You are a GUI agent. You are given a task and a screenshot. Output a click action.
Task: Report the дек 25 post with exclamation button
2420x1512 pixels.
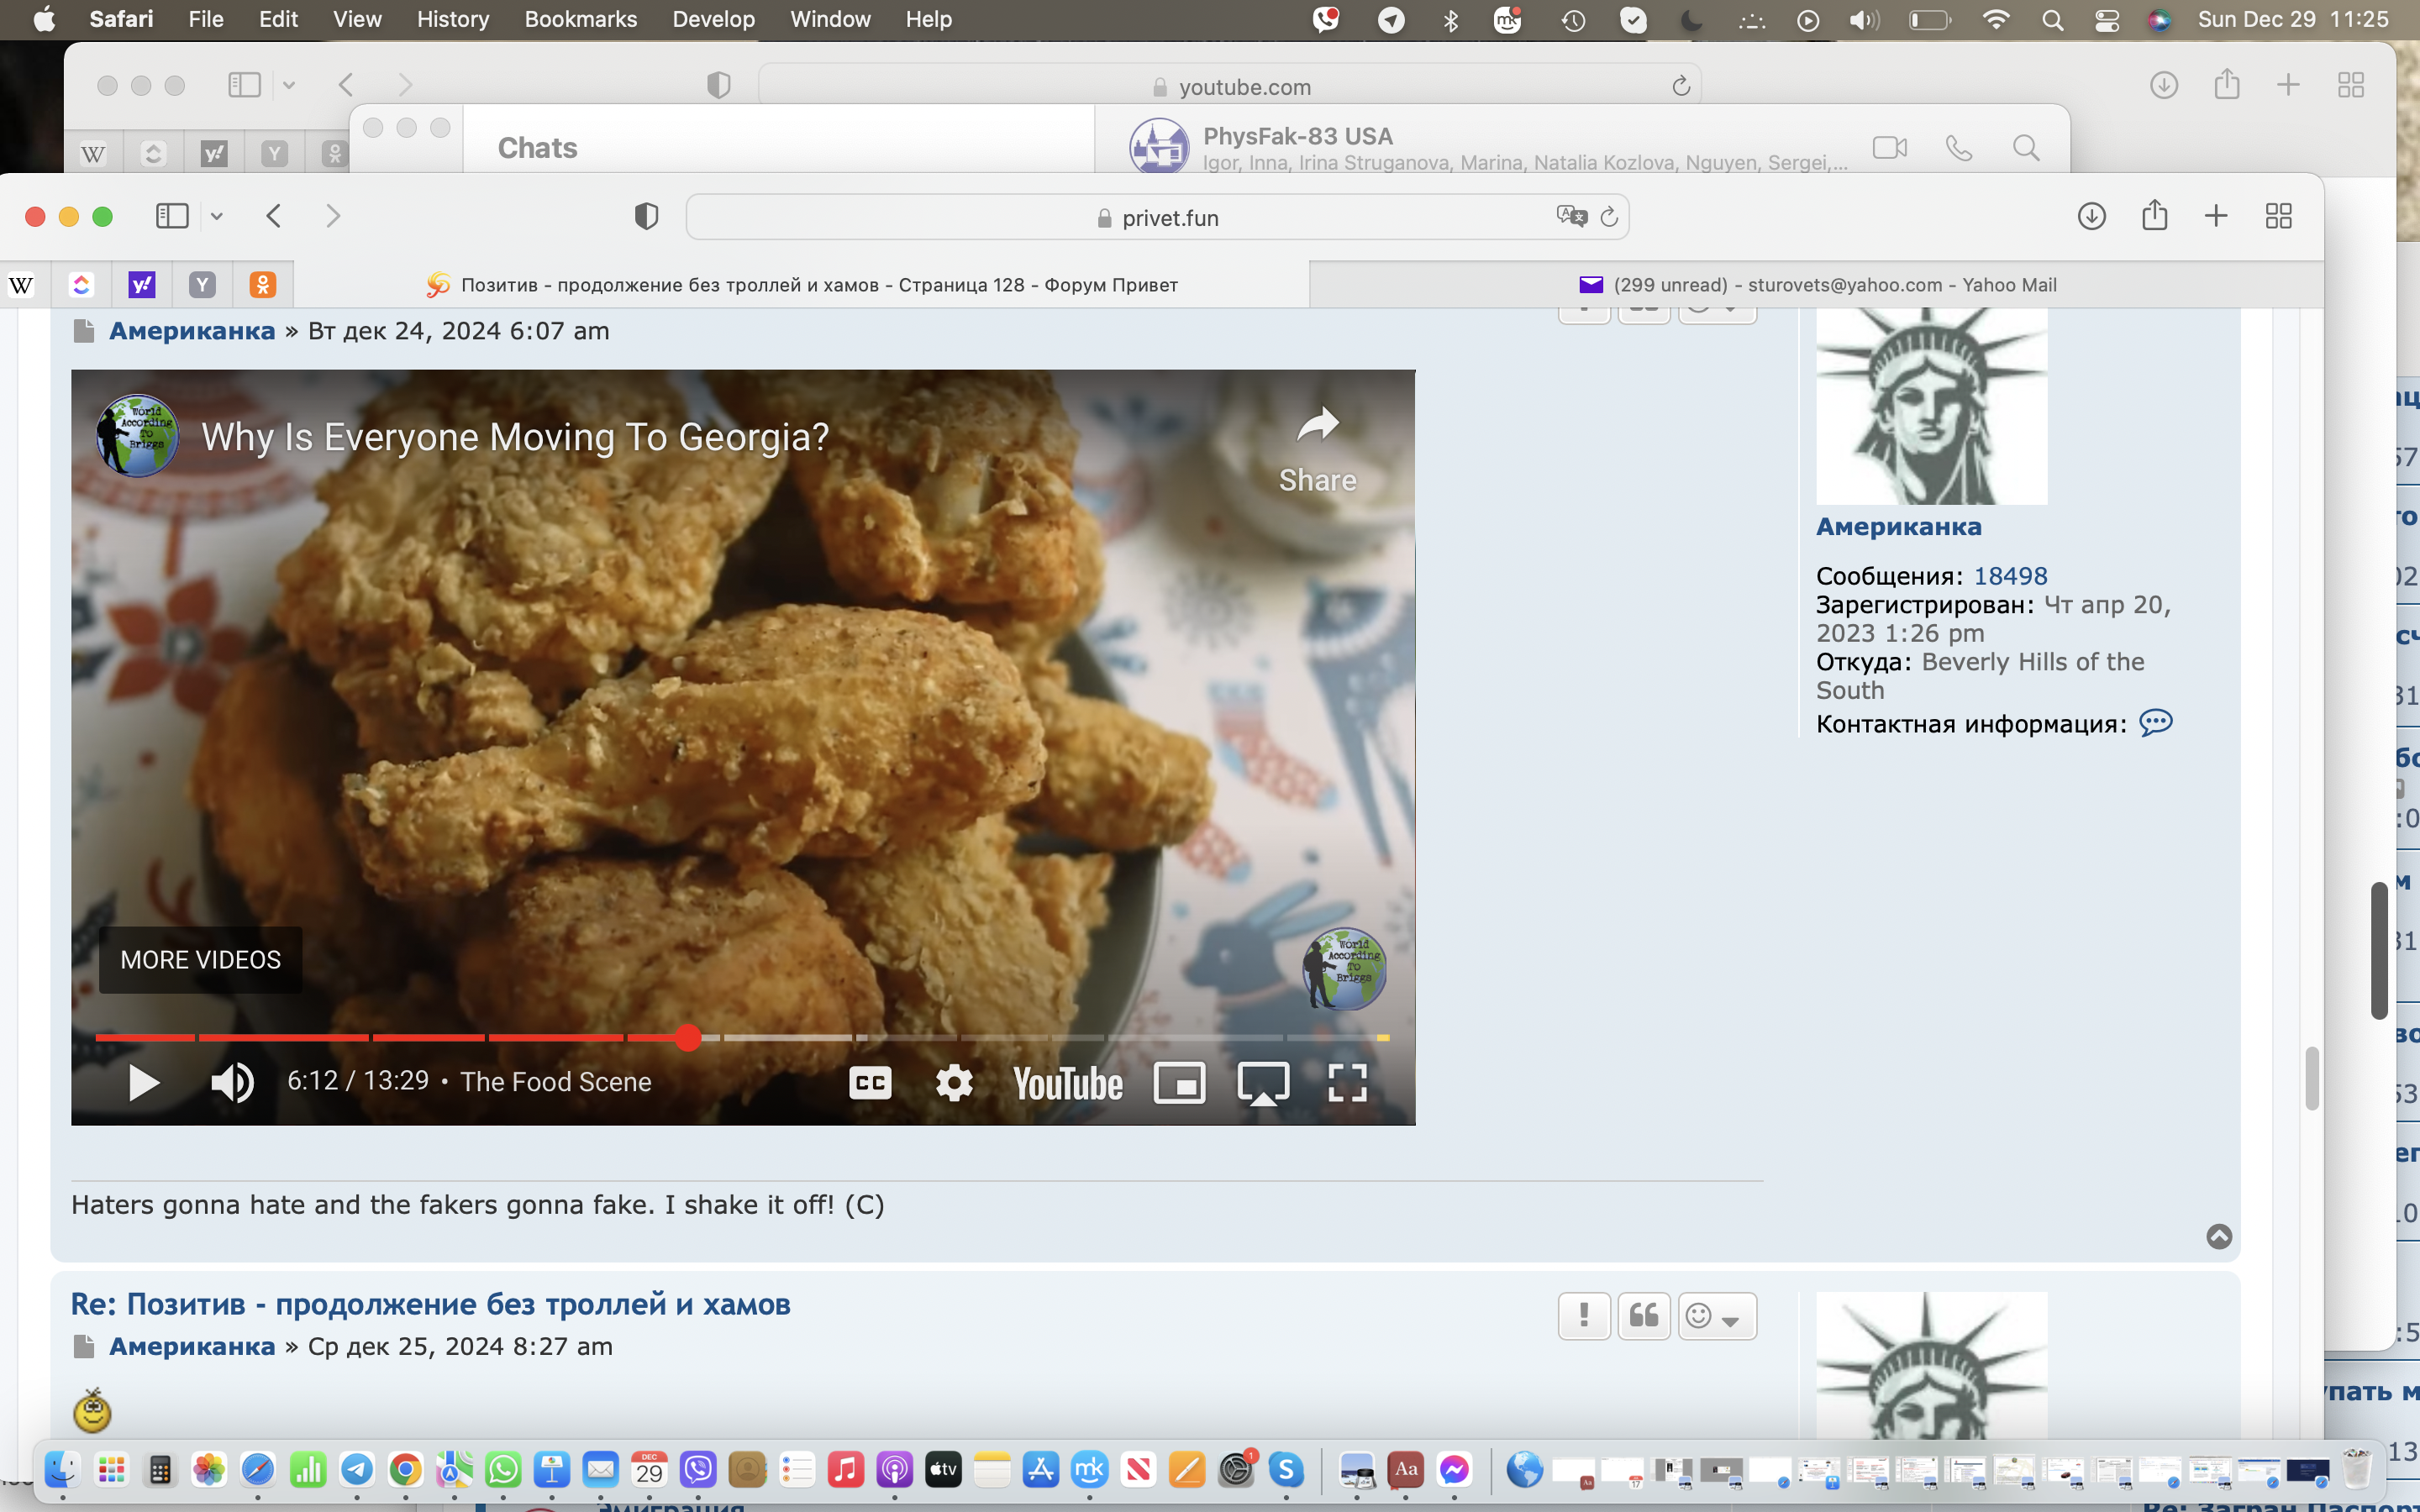(x=1584, y=1315)
